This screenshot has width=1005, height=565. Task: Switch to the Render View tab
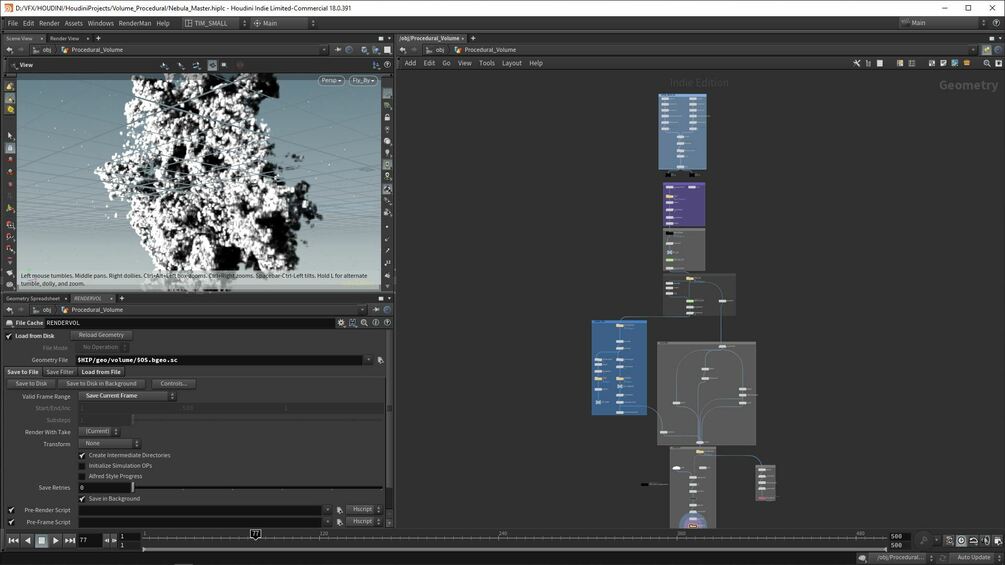coord(65,38)
